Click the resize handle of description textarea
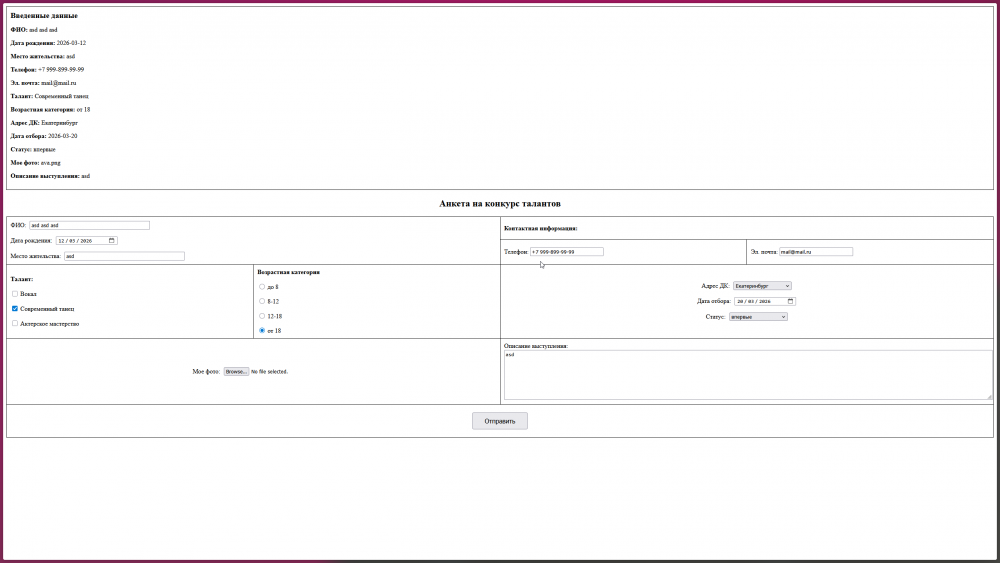 tap(989, 396)
